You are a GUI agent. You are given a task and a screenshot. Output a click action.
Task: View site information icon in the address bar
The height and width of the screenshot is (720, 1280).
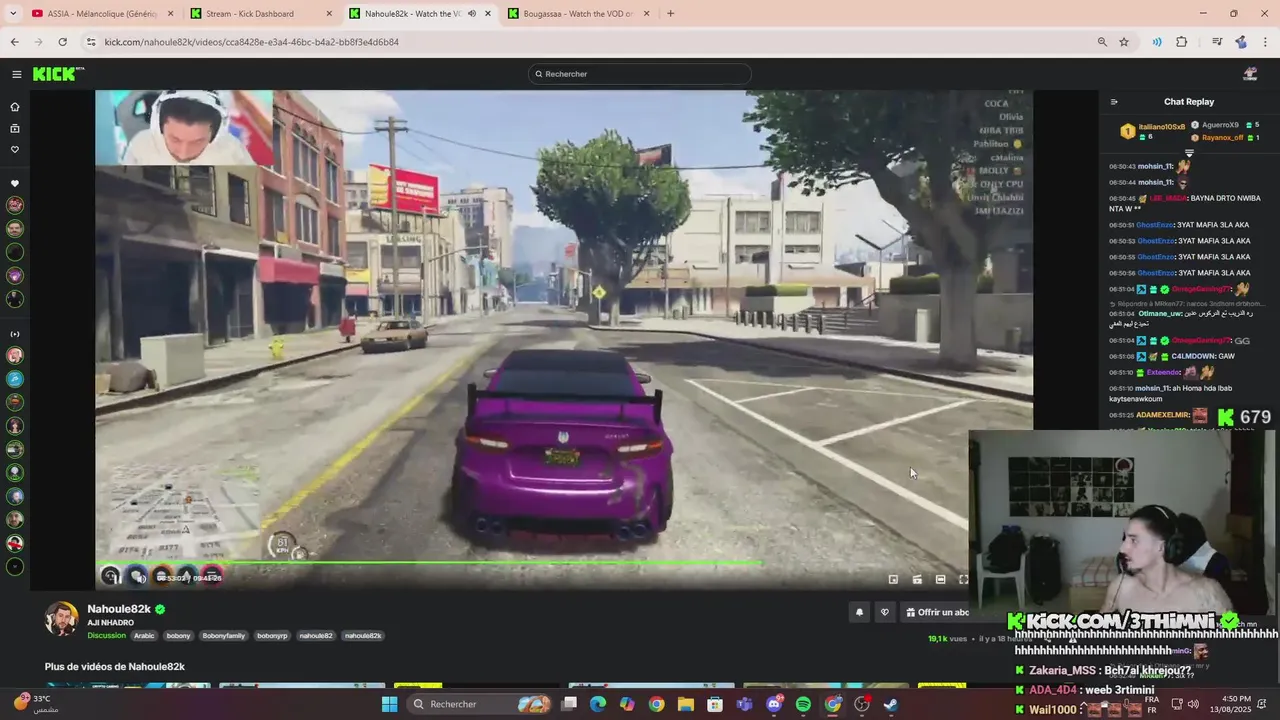tap(91, 42)
